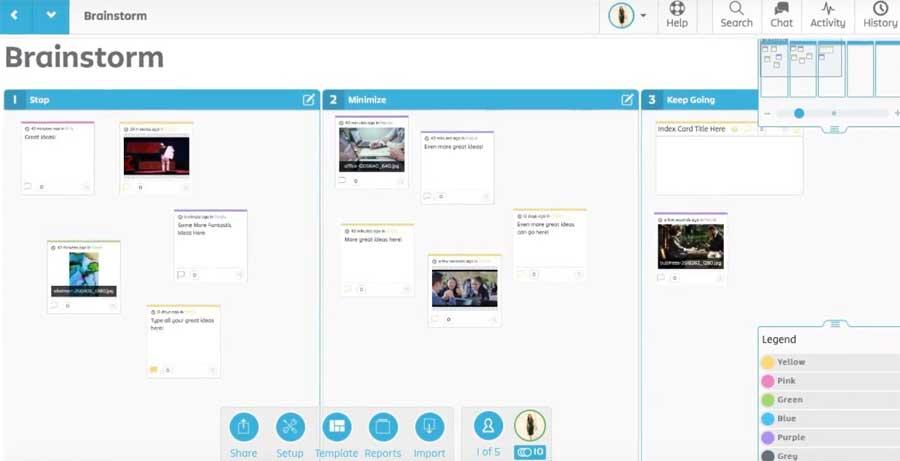This screenshot has height=461, width=900.
Task: Click the 'Index Card Title Here' title field
Action: (692, 129)
